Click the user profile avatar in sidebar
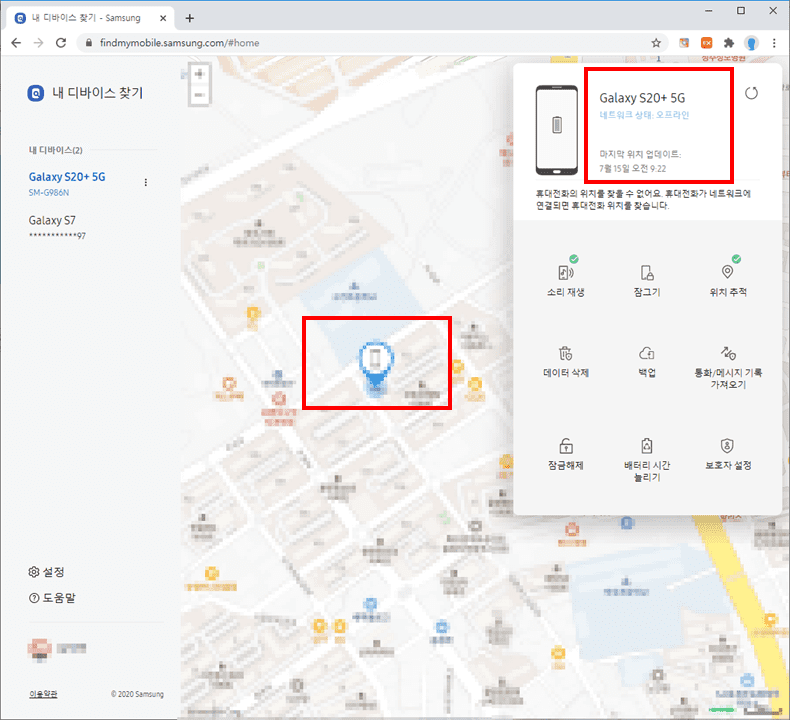The width and height of the screenshot is (790, 720). pos(39,648)
